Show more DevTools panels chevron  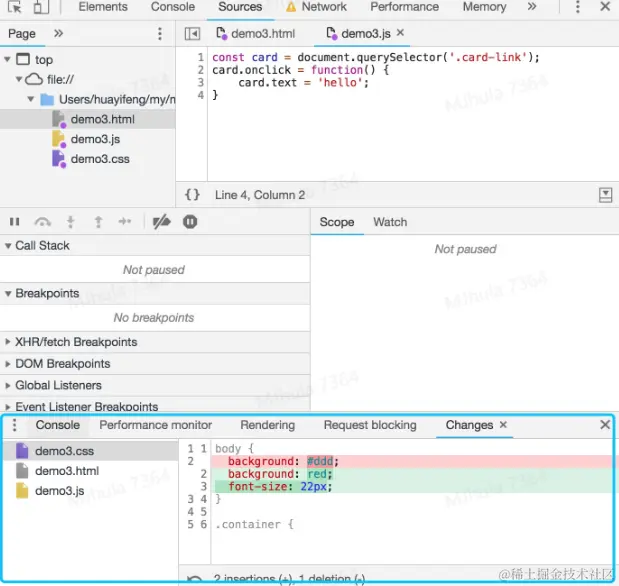tap(532, 7)
